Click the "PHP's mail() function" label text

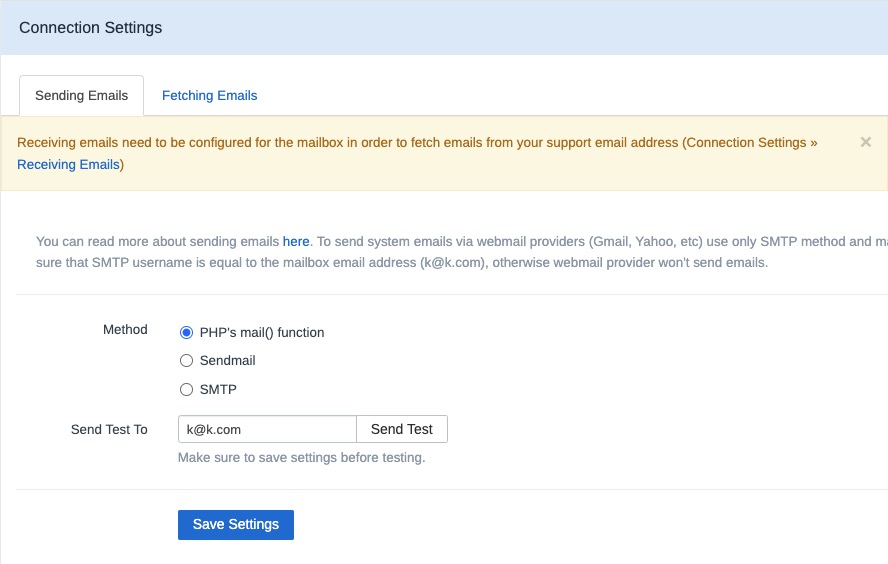pos(262,332)
